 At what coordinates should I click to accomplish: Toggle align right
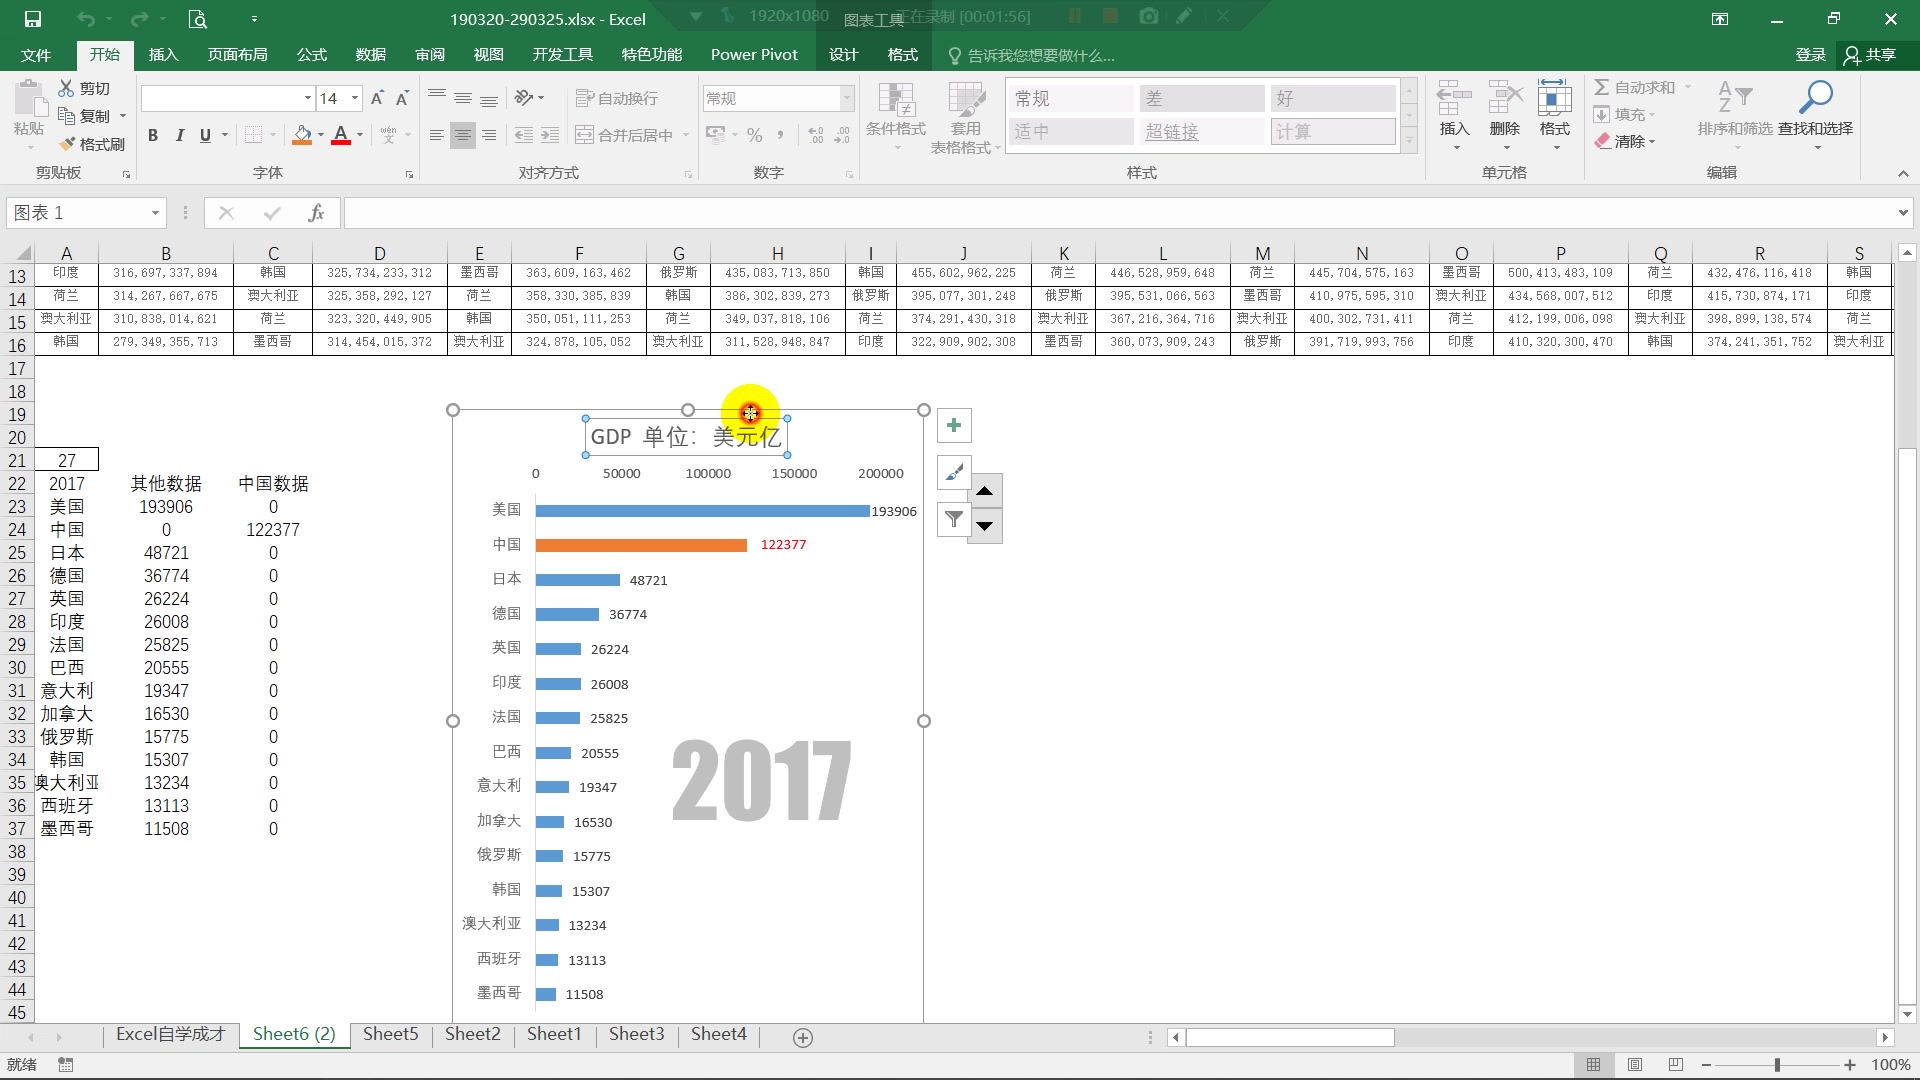pyautogui.click(x=488, y=135)
